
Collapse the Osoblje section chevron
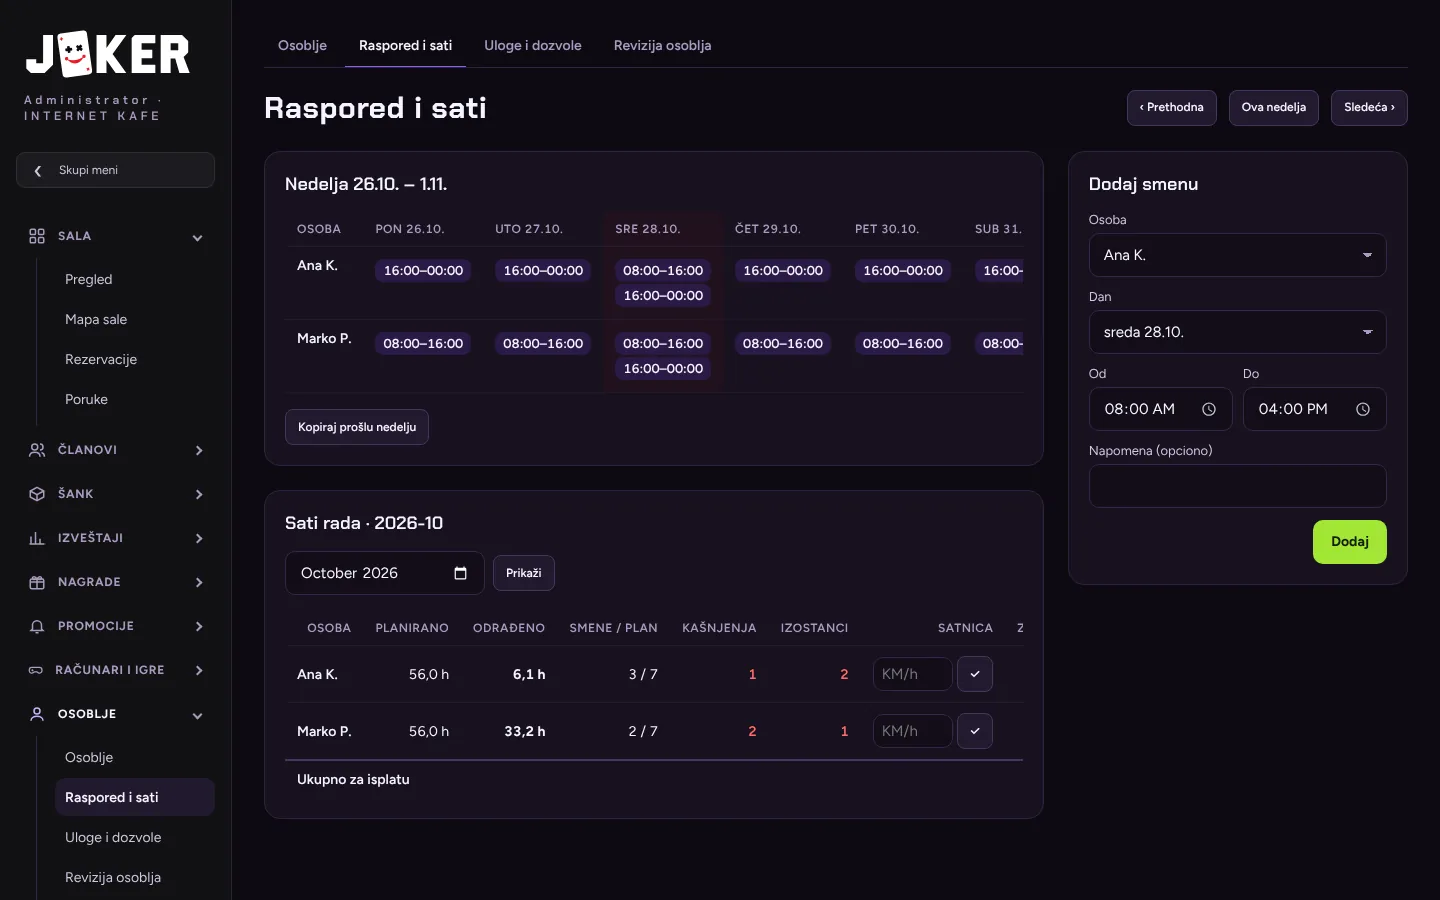coord(198,716)
